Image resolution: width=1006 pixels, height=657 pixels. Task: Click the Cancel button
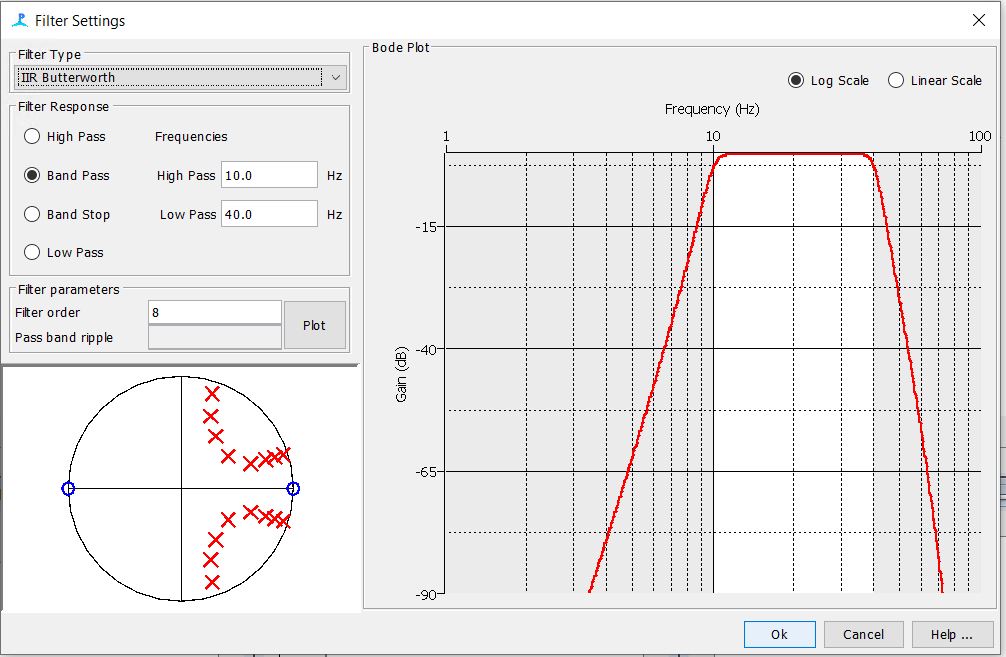(863, 634)
